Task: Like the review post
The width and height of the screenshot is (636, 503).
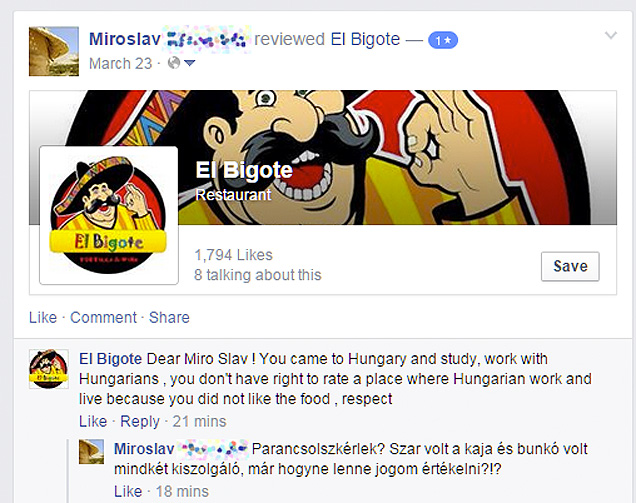Action: [43, 317]
